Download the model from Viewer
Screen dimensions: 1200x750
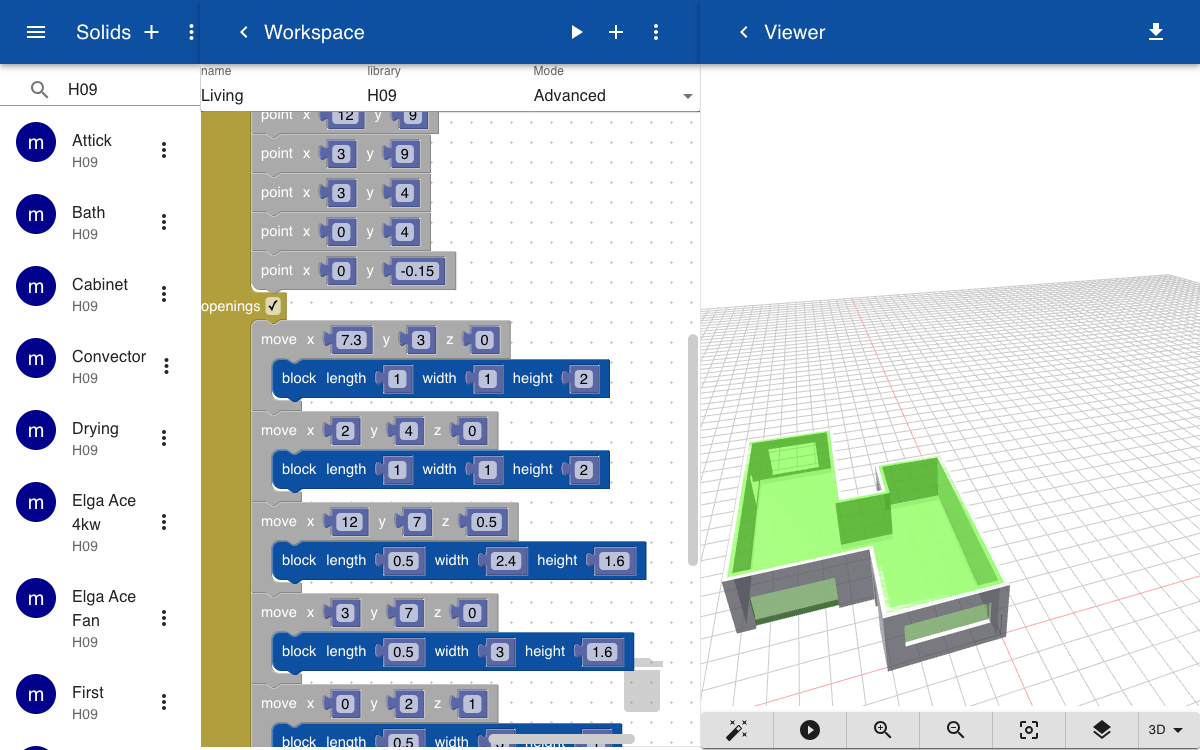[1156, 32]
